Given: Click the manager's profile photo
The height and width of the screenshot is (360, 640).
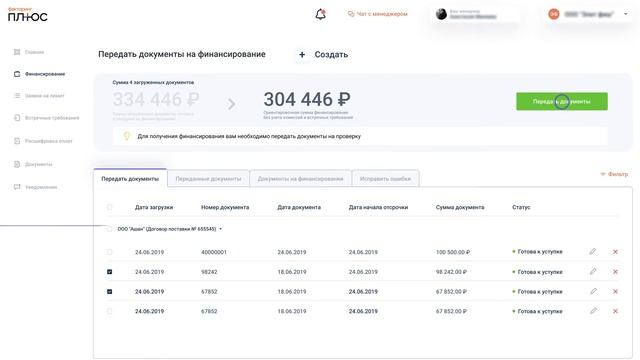Looking at the screenshot, I should click(x=441, y=14).
